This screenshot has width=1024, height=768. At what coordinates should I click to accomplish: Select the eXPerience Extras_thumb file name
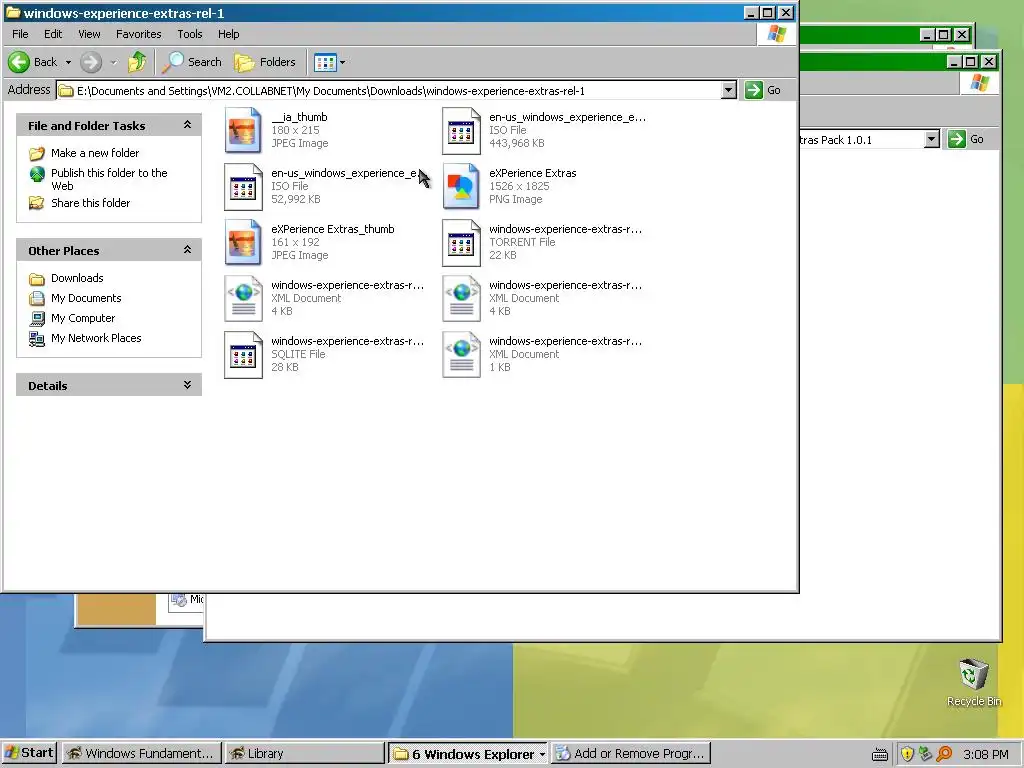333,229
